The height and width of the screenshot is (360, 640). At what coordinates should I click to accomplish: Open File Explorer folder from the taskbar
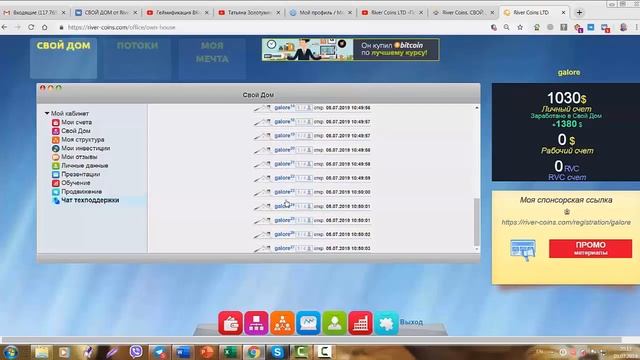pos(41,352)
